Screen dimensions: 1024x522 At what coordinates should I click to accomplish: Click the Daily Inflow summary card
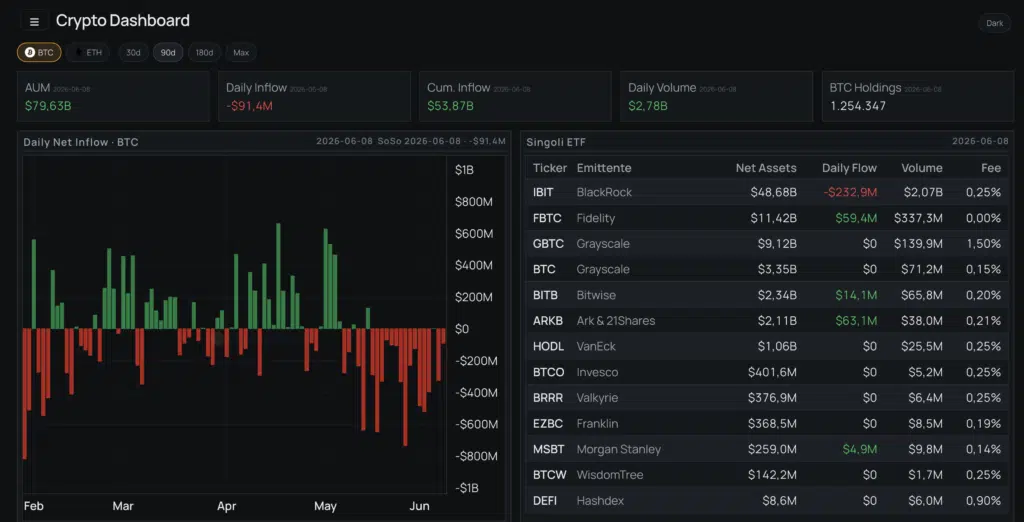[x=314, y=97]
